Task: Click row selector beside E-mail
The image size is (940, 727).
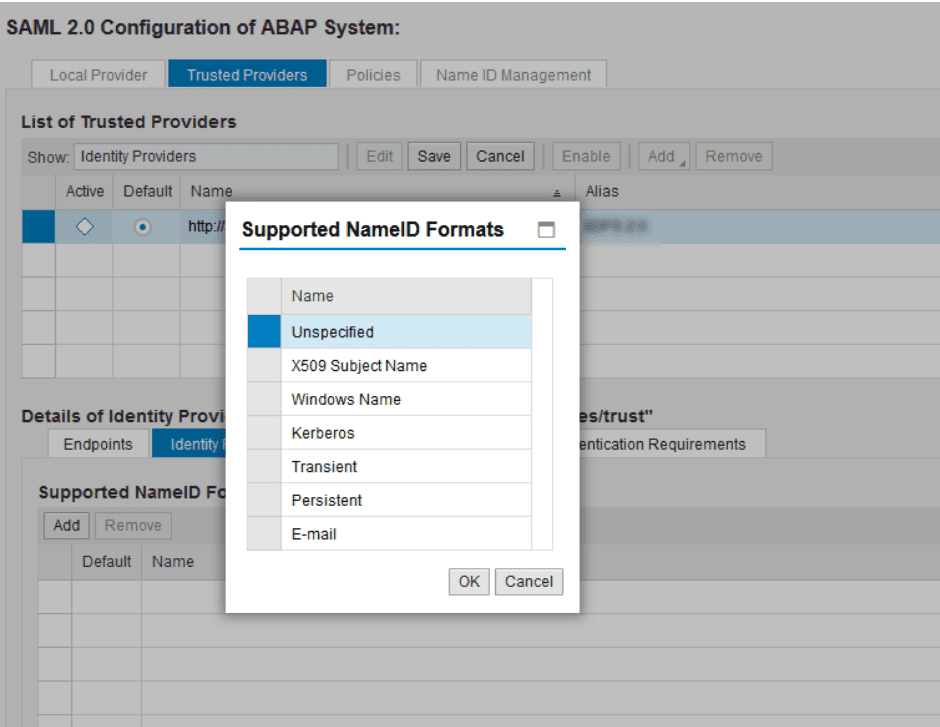Action: click(x=264, y=533)
